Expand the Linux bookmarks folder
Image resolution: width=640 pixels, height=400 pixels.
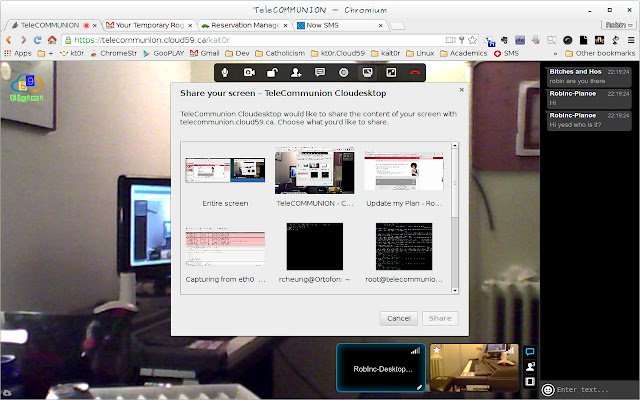(420, 53)
